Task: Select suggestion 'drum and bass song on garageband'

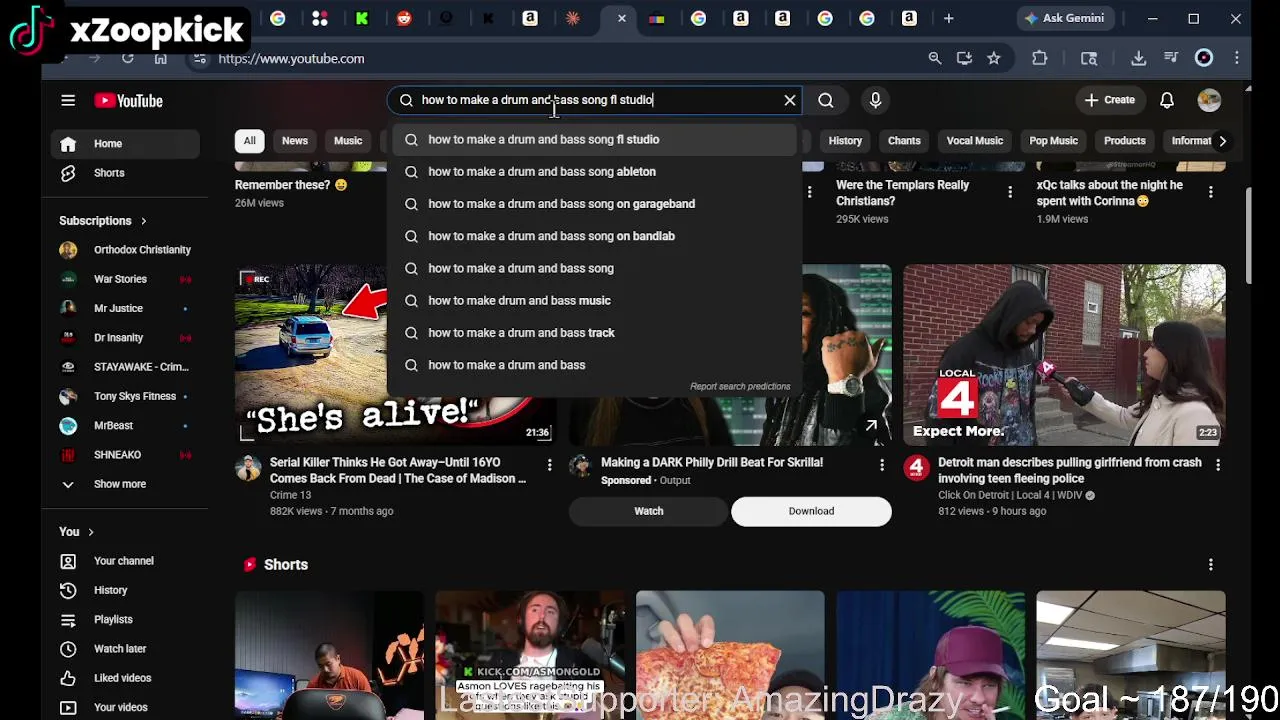Action: point(595,204)
